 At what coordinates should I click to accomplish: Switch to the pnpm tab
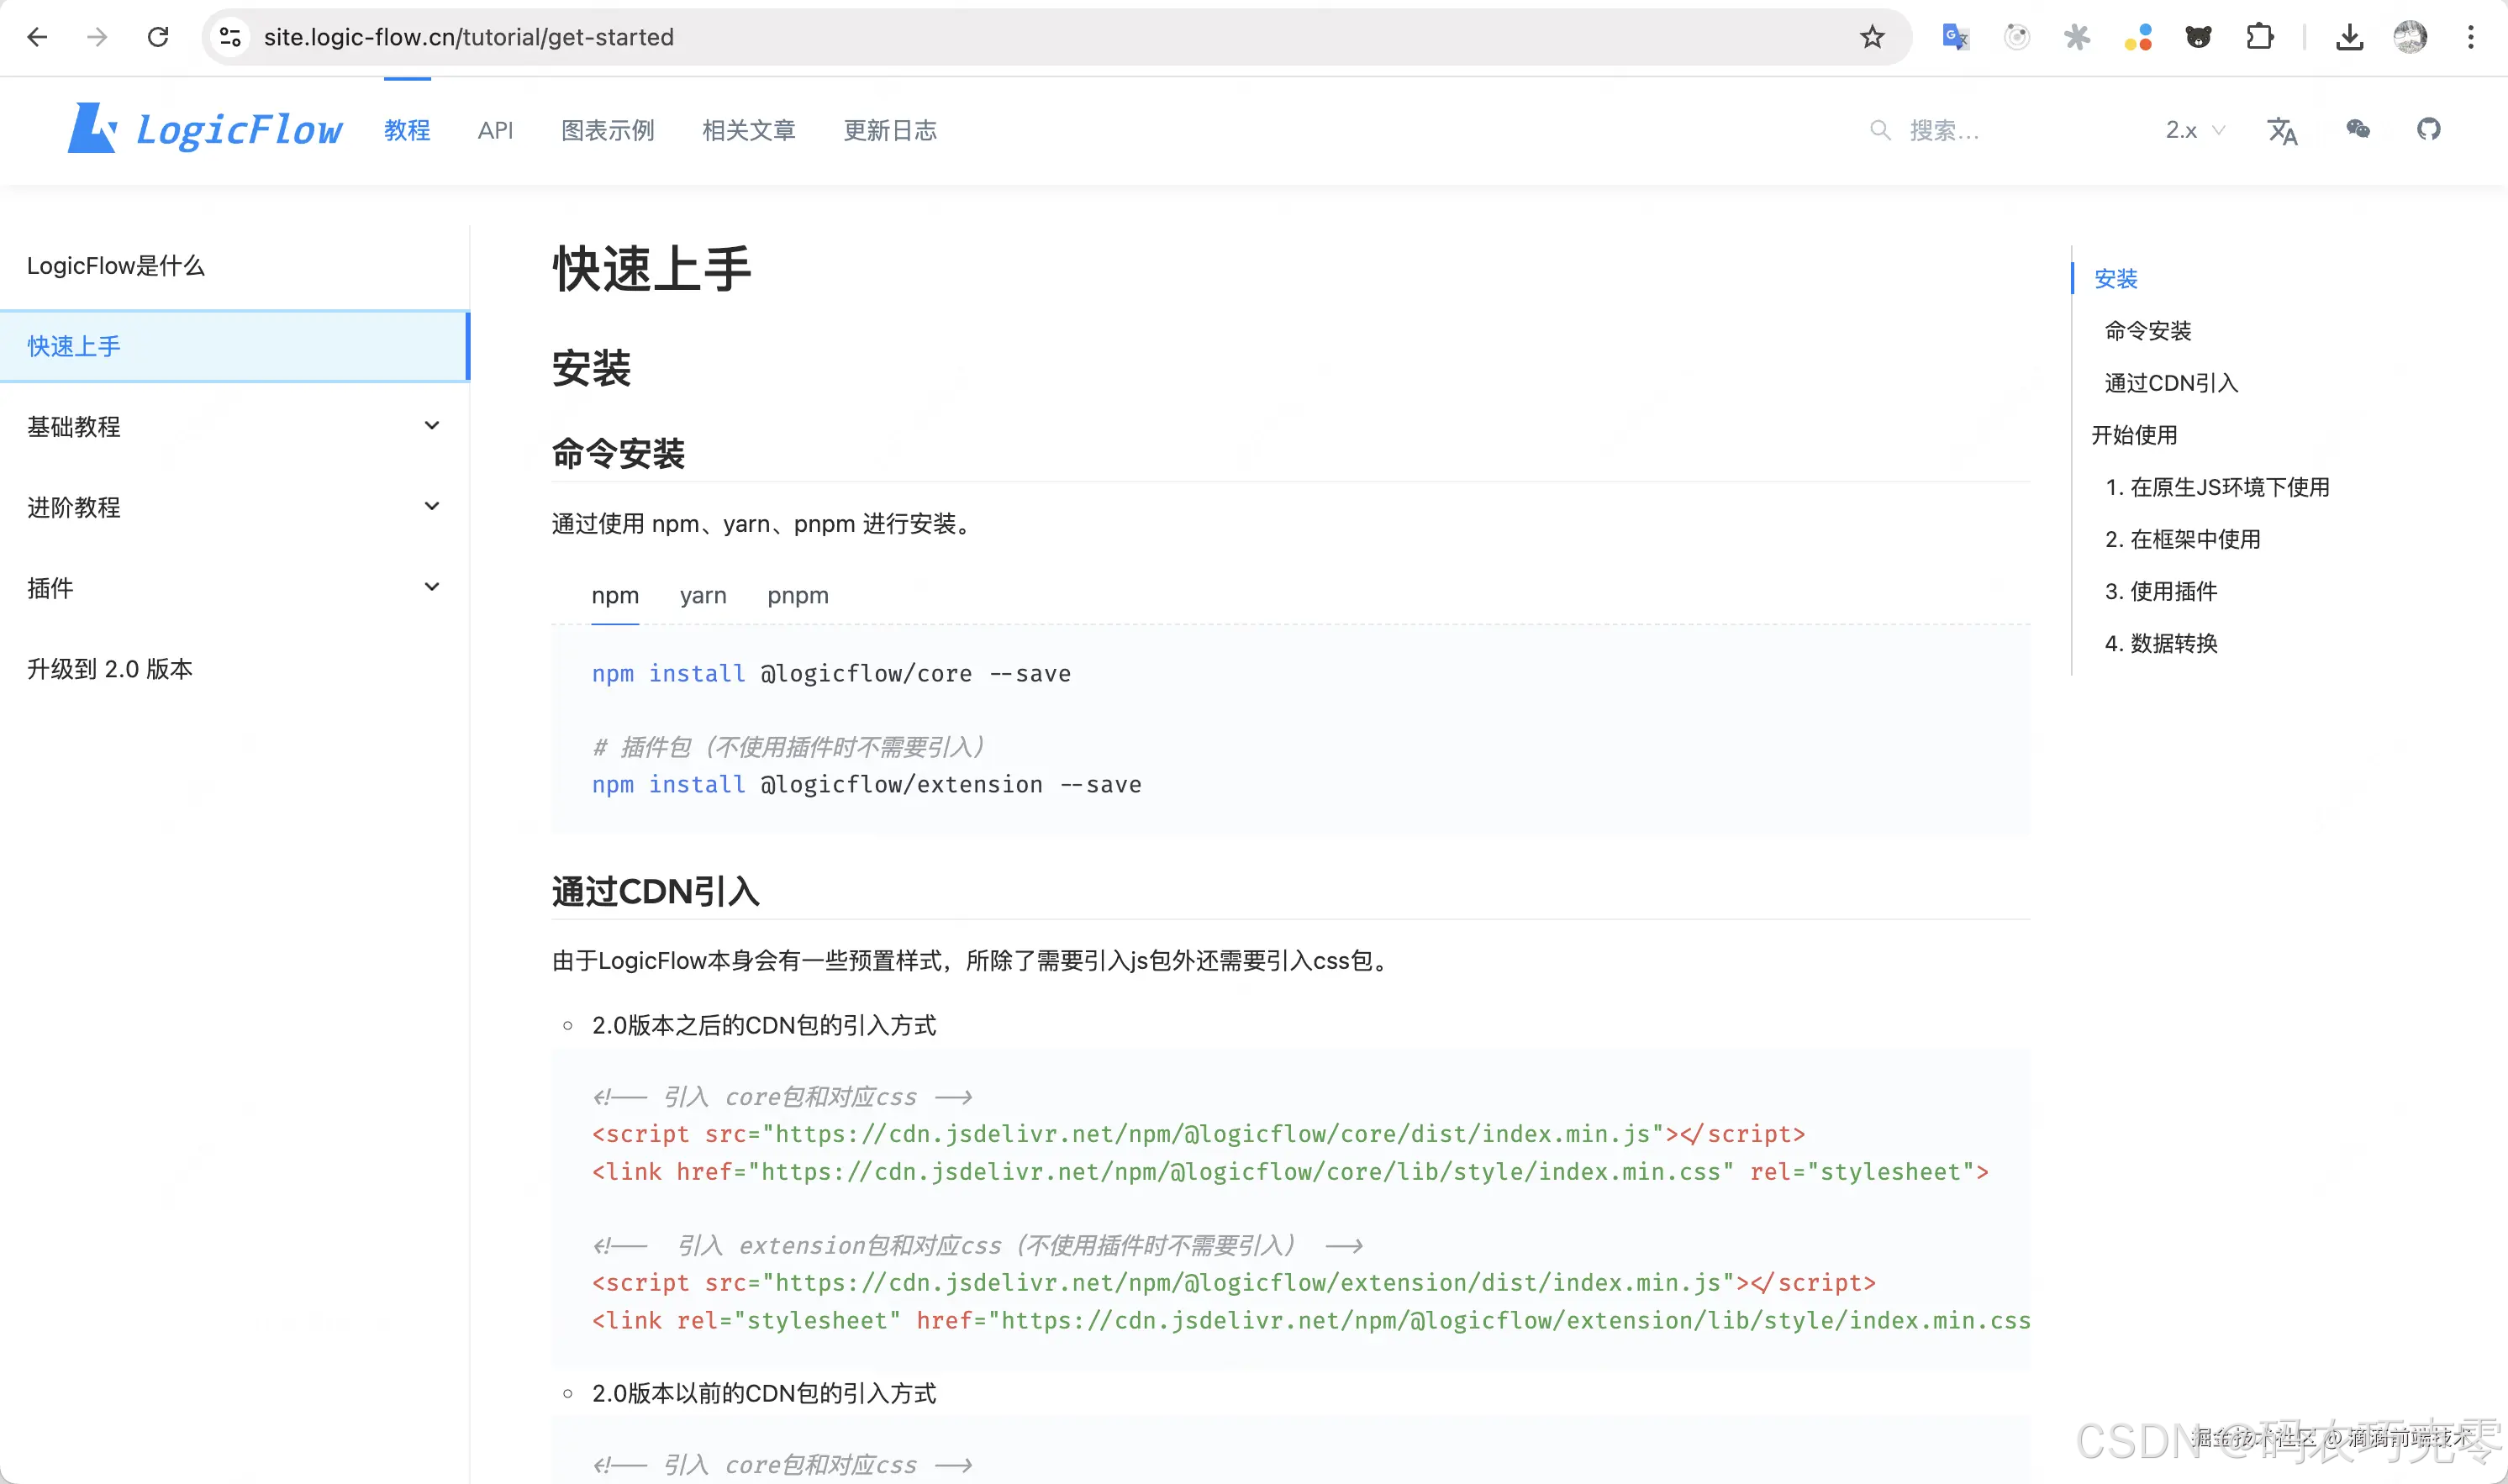point(797,596)
